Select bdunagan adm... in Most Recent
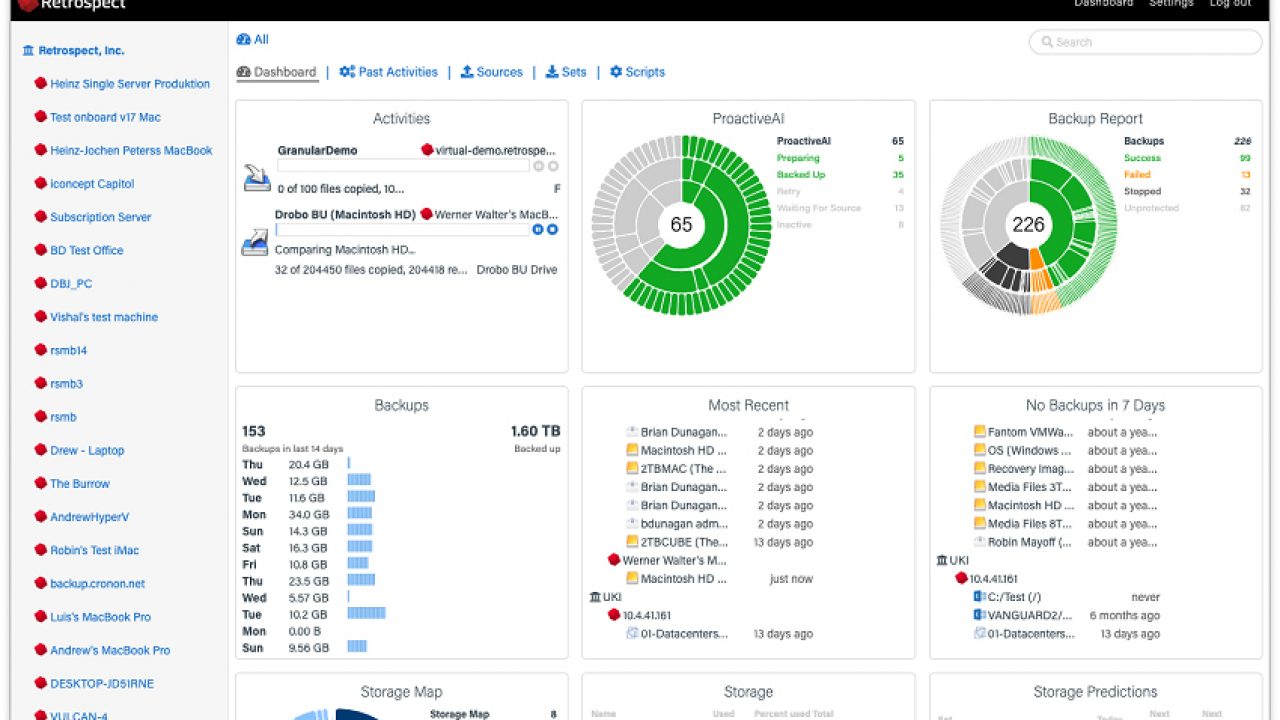Screen dimensions: 1280x720 click(683, 524)
